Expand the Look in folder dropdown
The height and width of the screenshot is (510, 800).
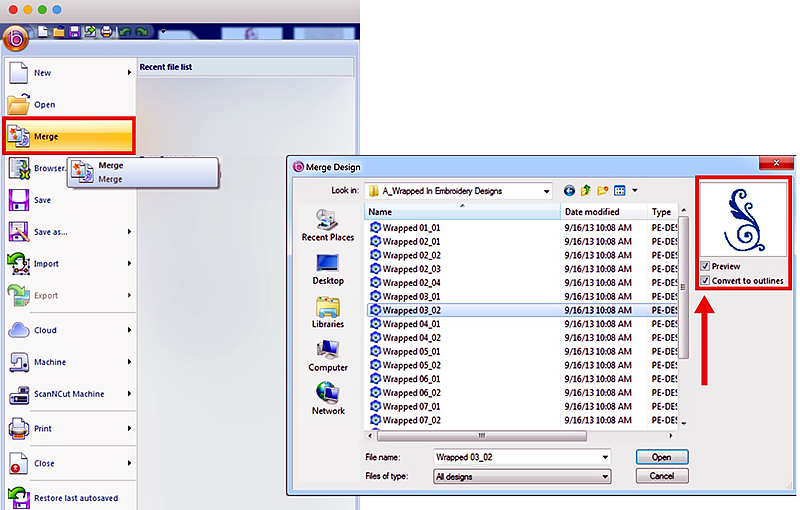click(546, 190)
